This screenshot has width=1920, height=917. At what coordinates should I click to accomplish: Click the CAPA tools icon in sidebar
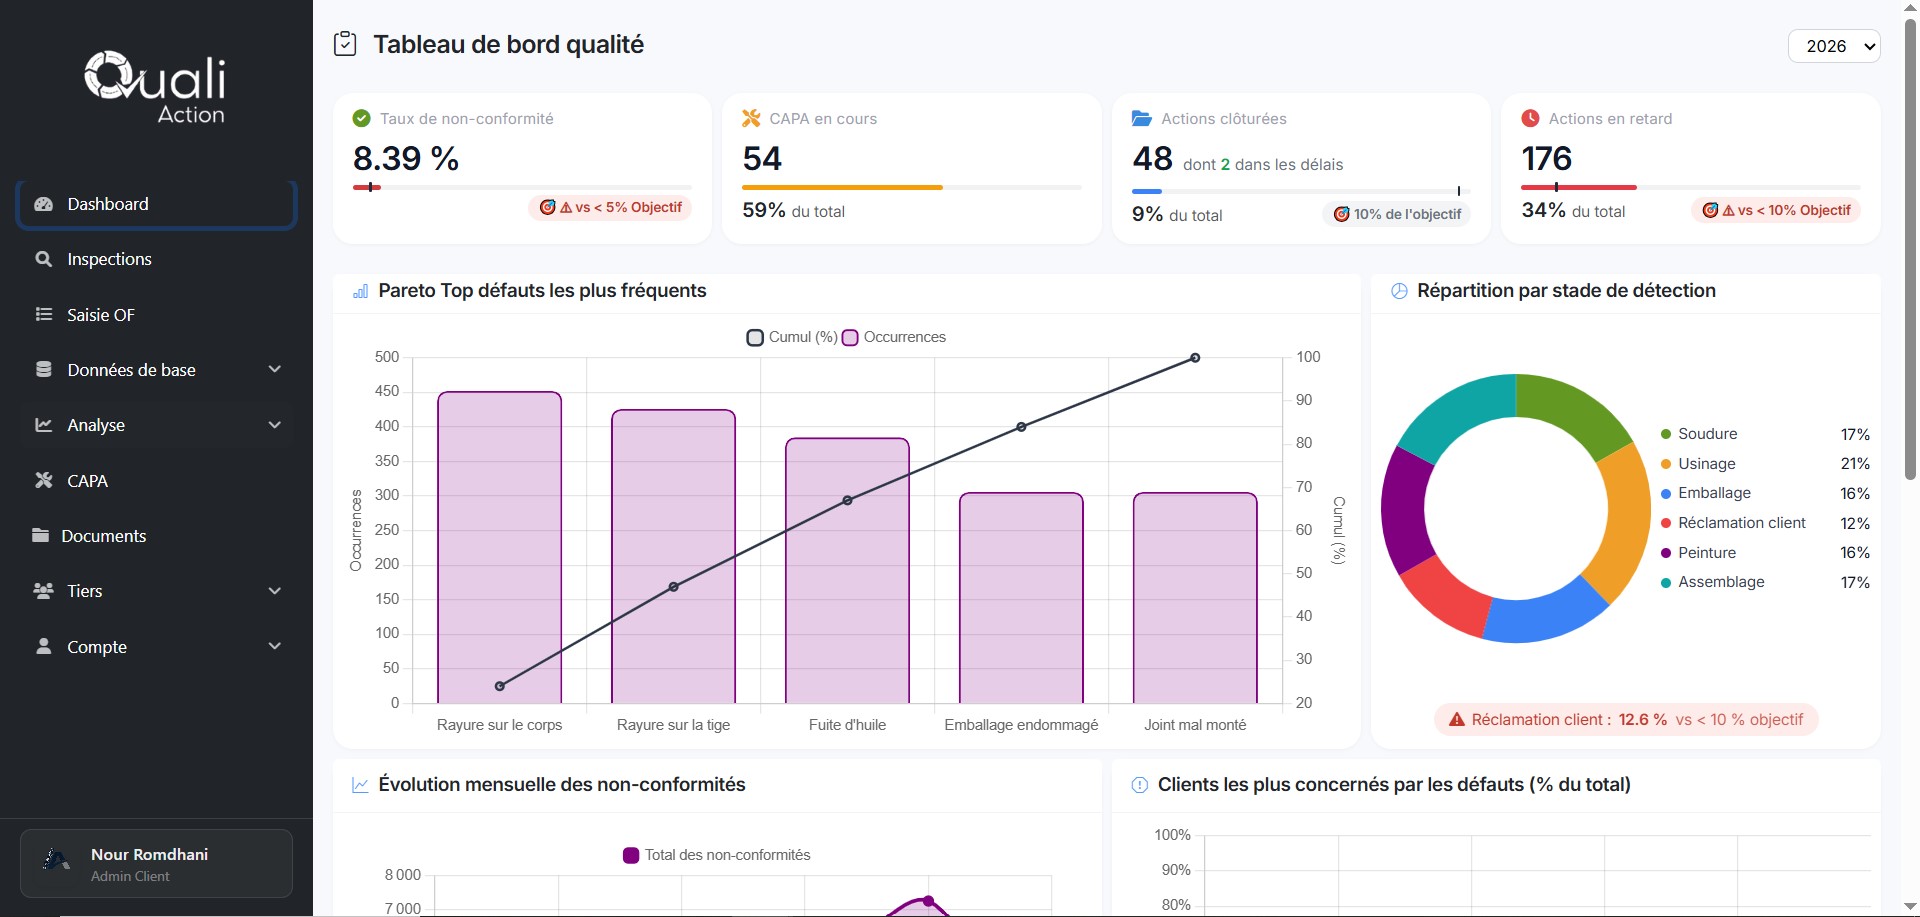(43, 480)
